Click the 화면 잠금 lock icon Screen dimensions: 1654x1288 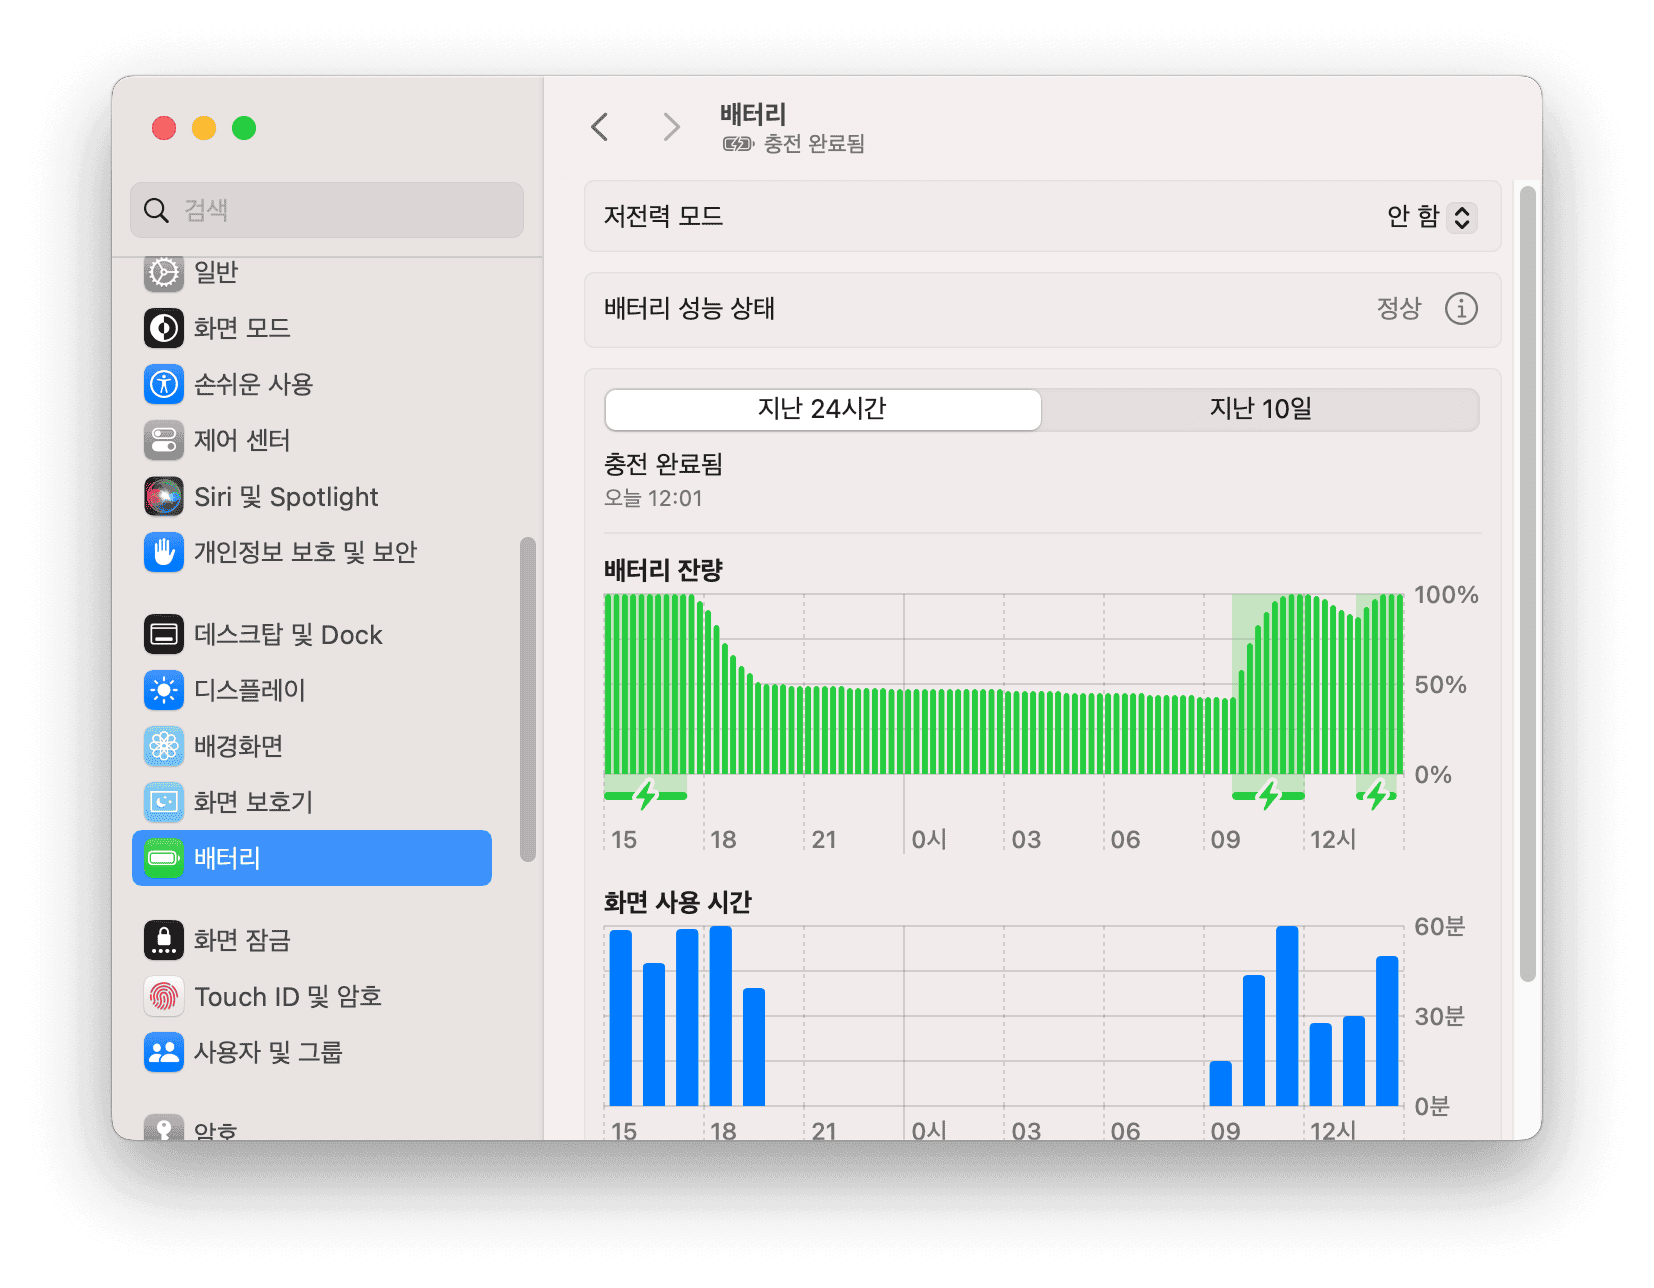(x=164, y=940)
